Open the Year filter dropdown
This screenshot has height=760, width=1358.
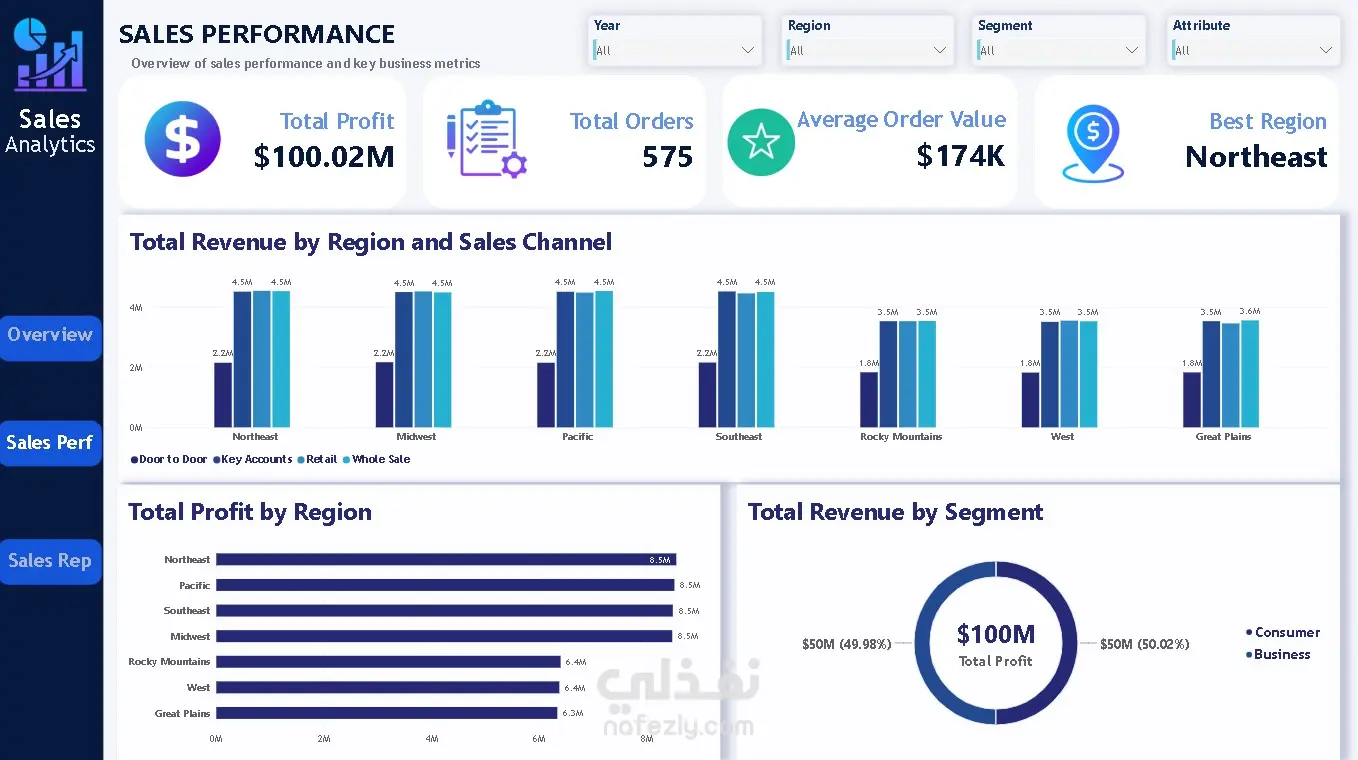(675, 50)
